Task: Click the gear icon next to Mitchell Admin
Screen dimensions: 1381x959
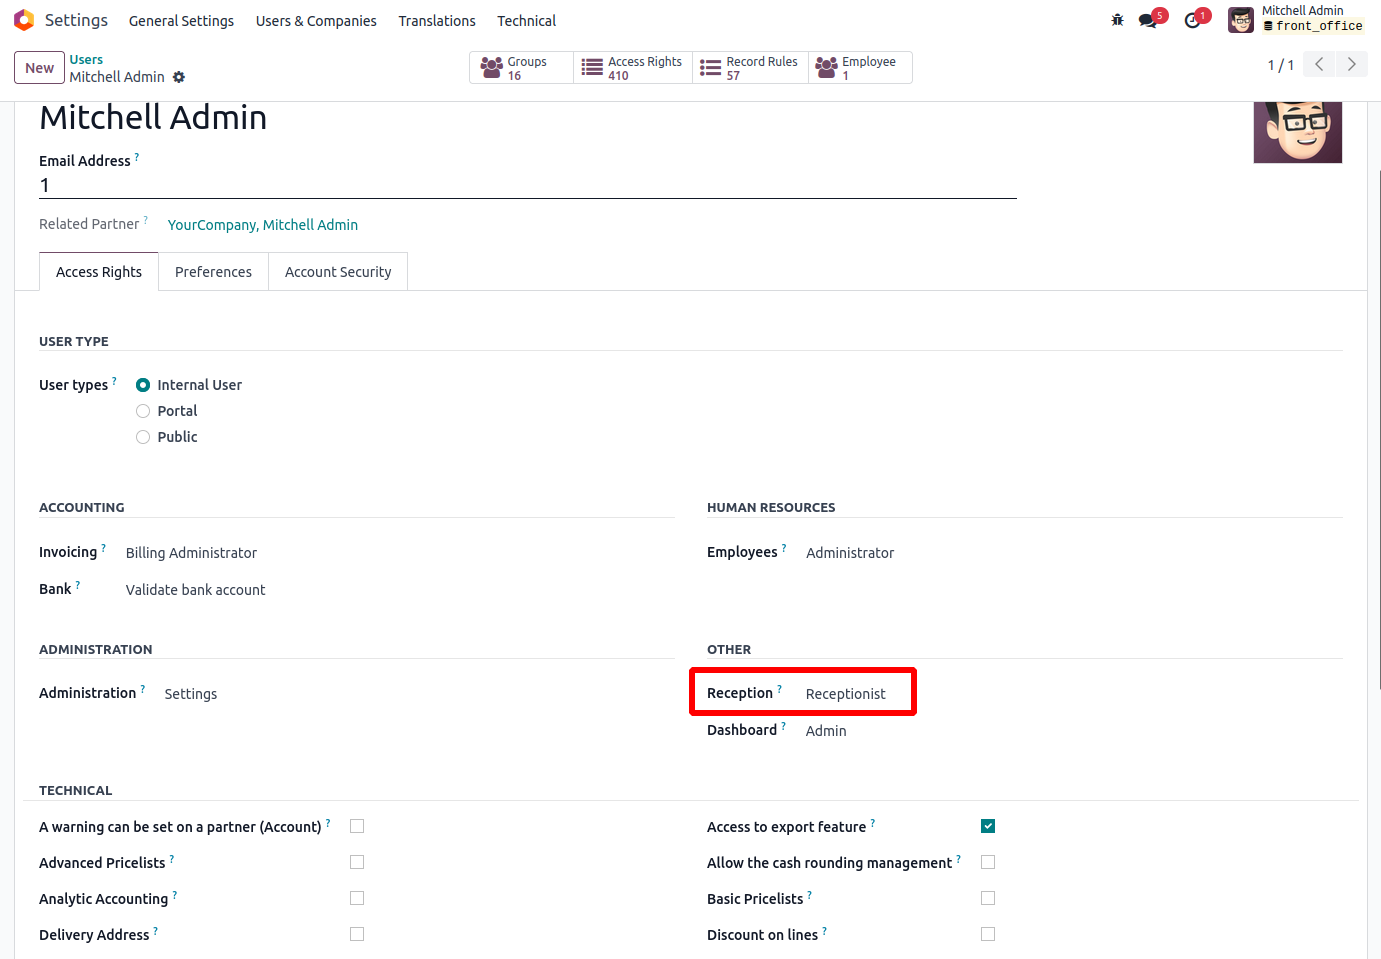Action: coord(179,77)
